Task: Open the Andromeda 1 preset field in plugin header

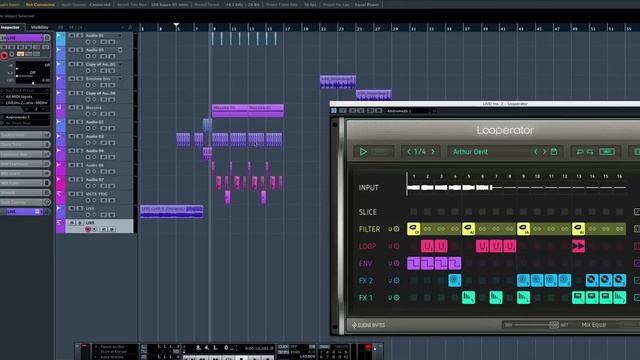Action: (x=408, y=111)
